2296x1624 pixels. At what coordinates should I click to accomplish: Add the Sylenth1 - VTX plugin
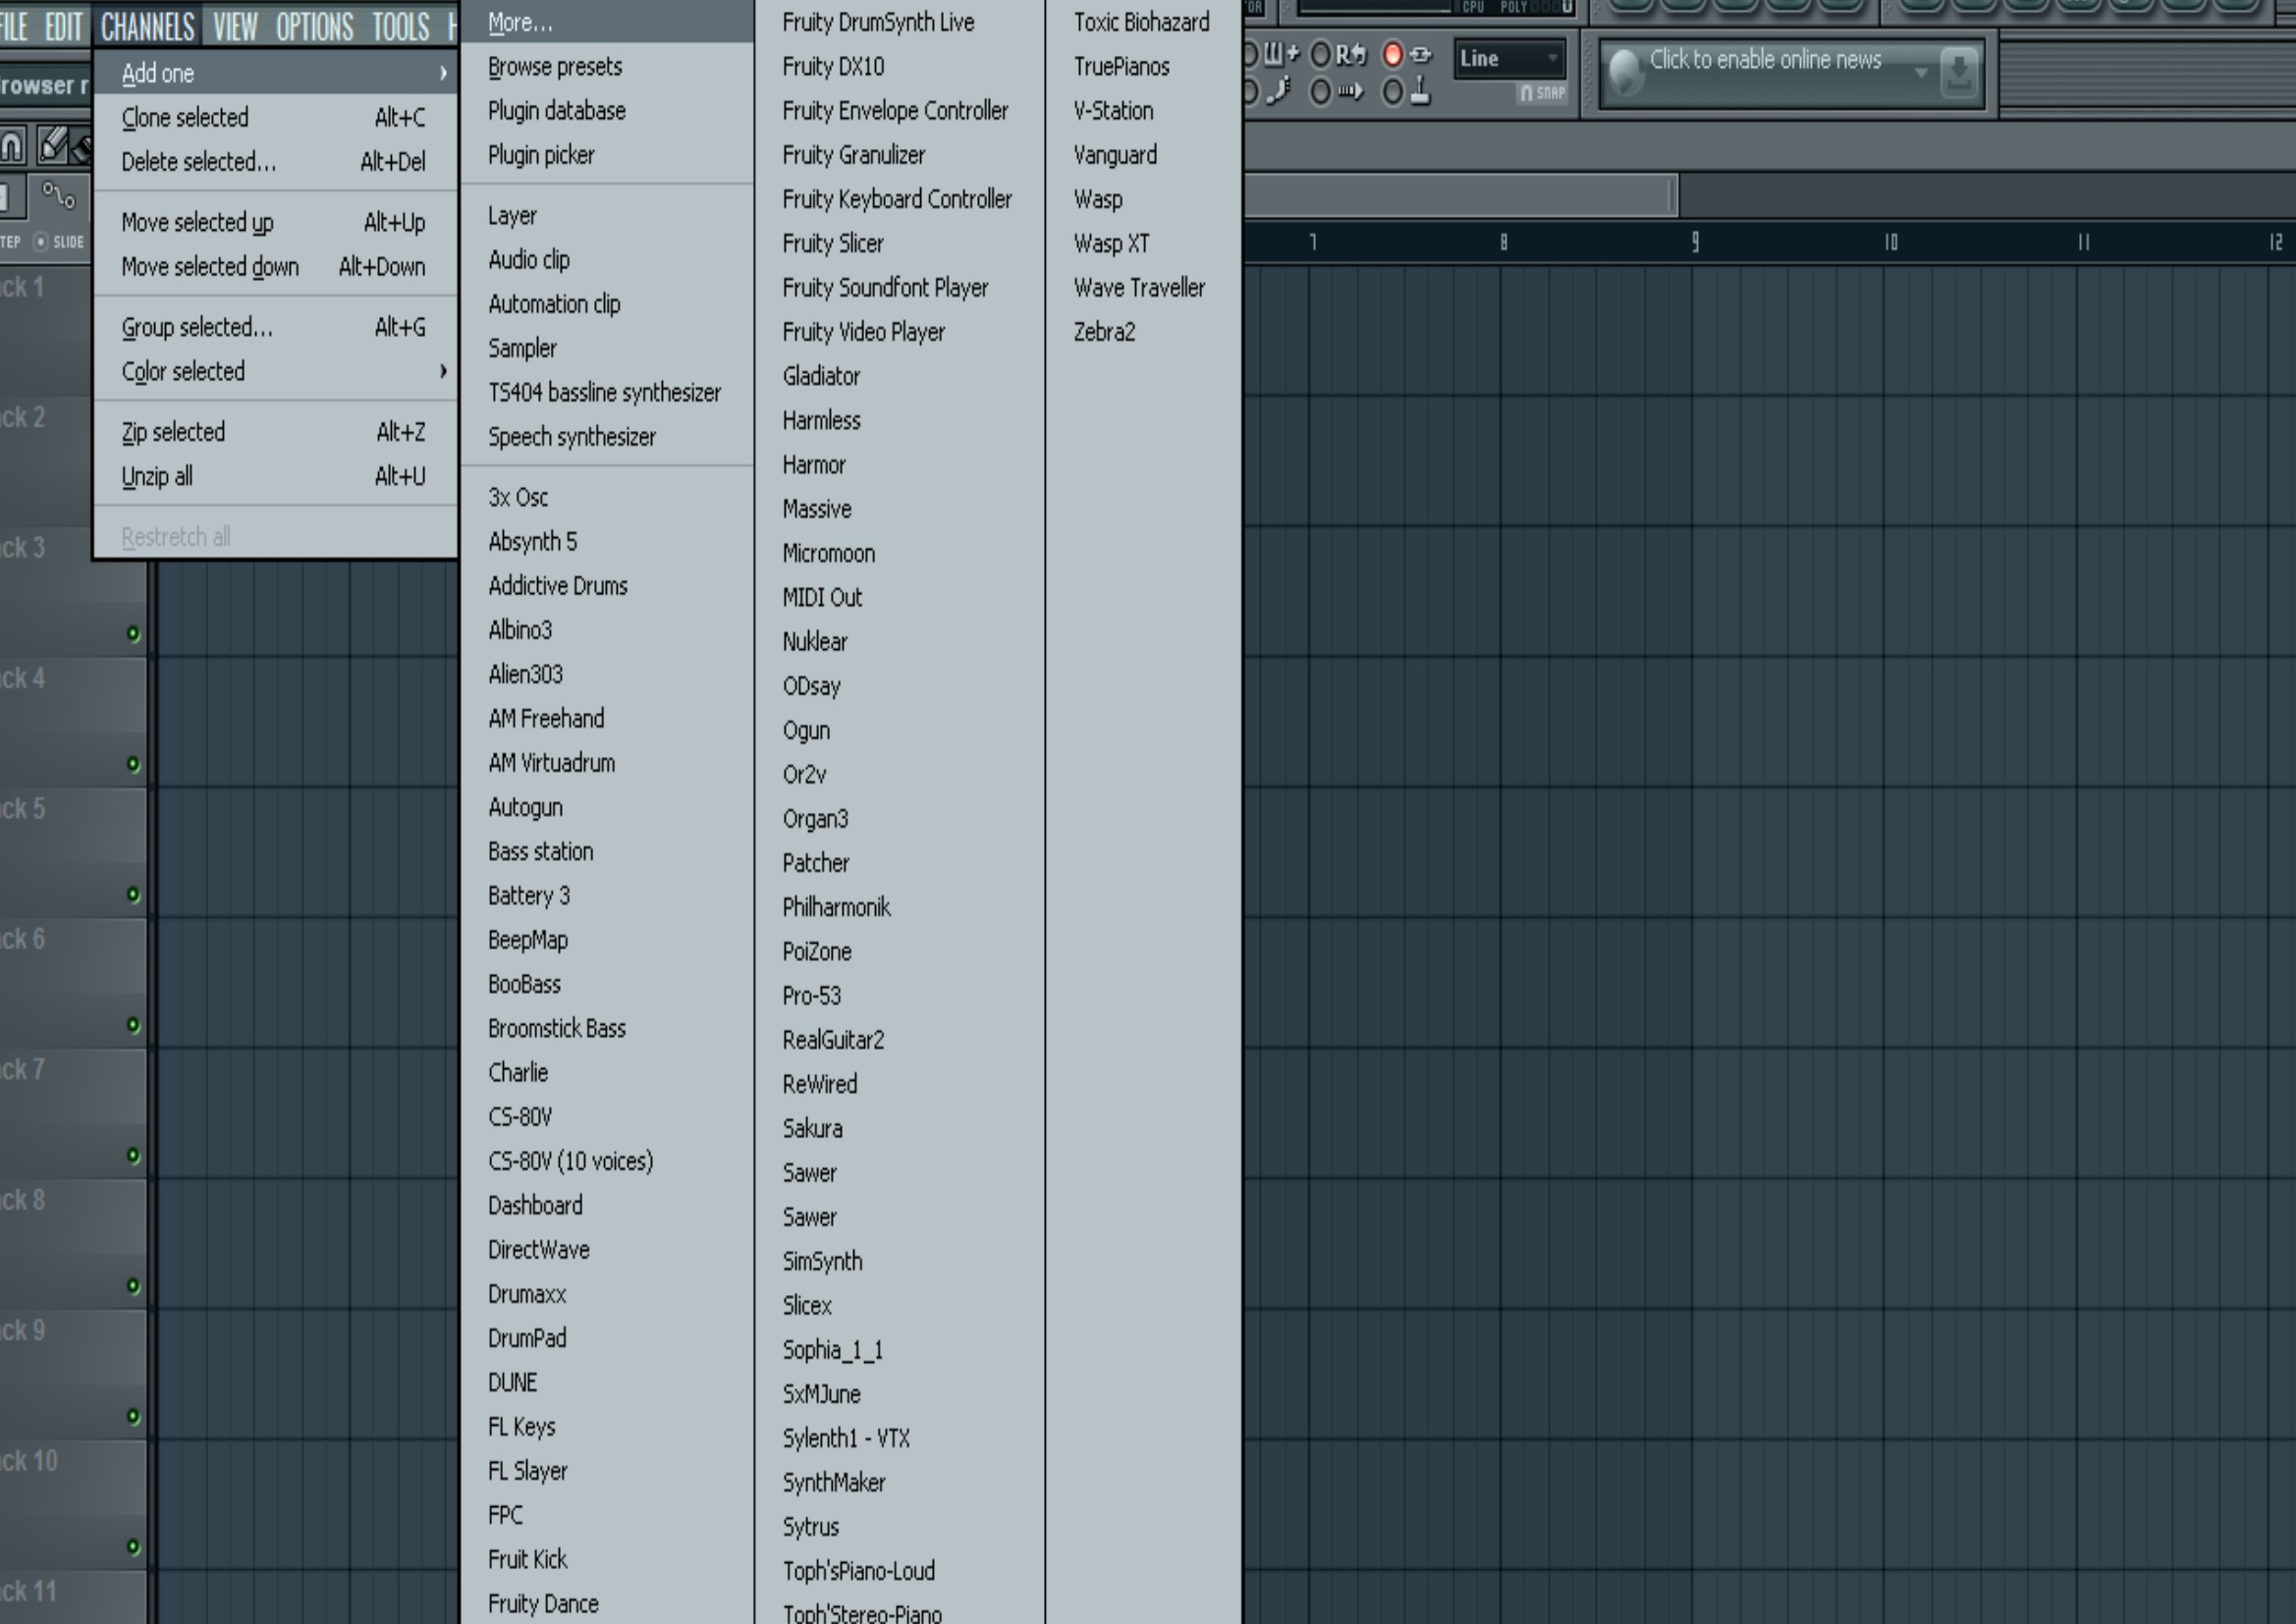pyautogui.click(x=900, y=1437)
